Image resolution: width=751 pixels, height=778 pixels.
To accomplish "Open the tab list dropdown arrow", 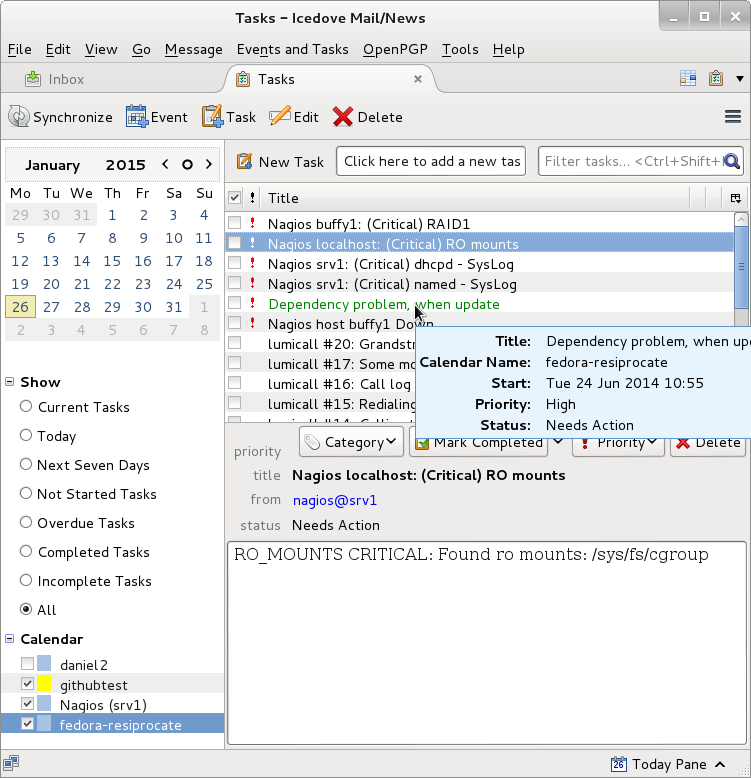I will point(740,79).
